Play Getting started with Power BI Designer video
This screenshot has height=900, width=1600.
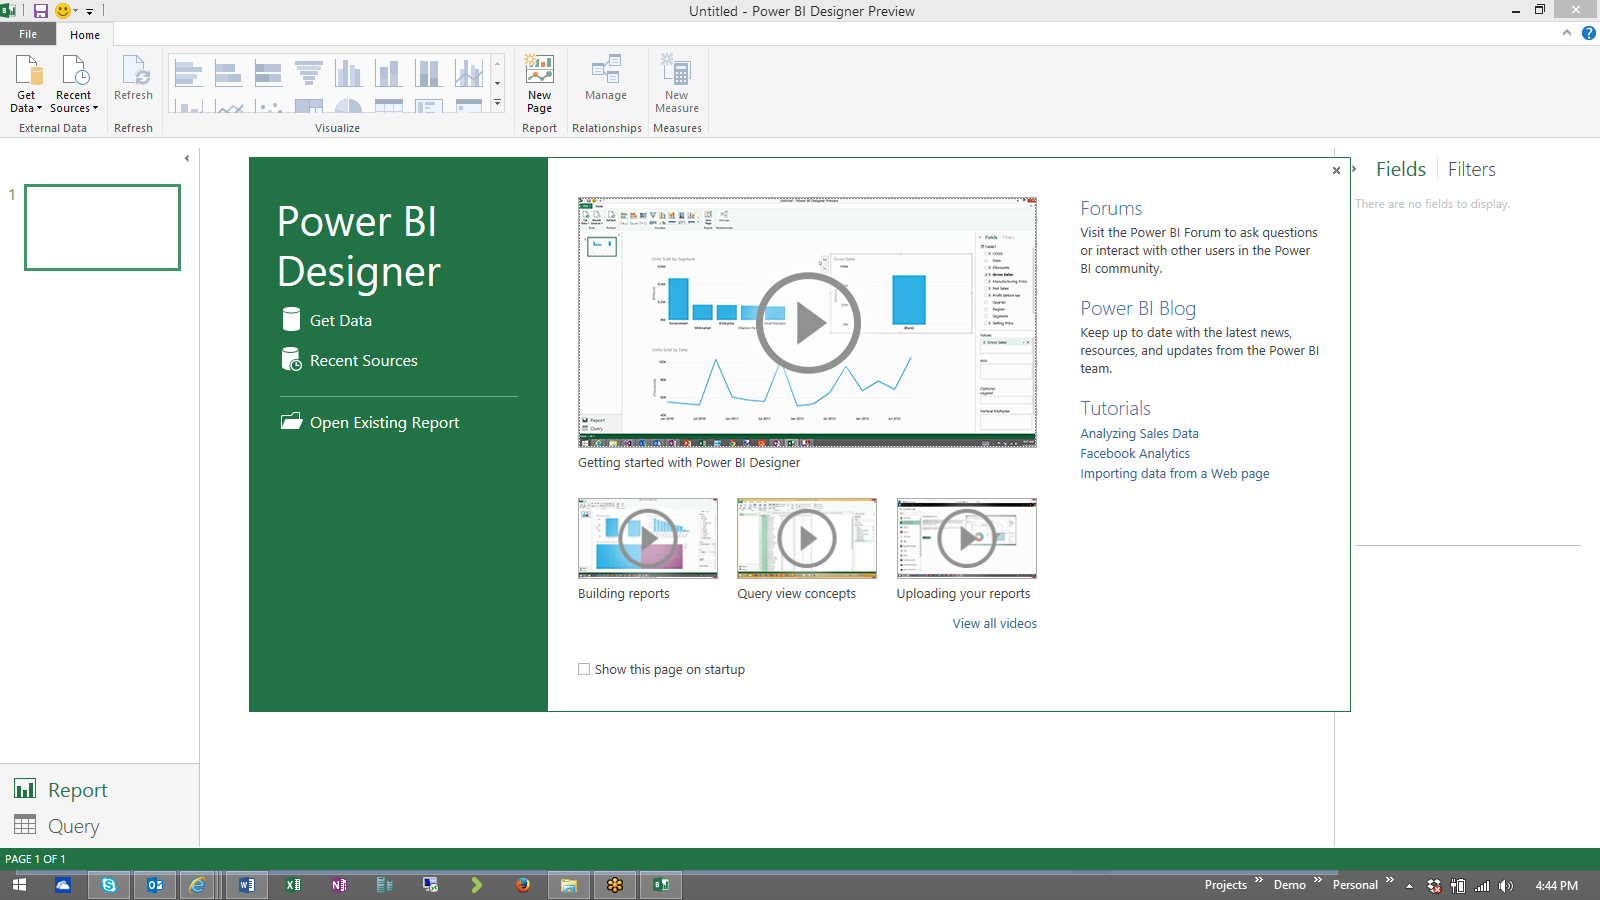(808, 322)
